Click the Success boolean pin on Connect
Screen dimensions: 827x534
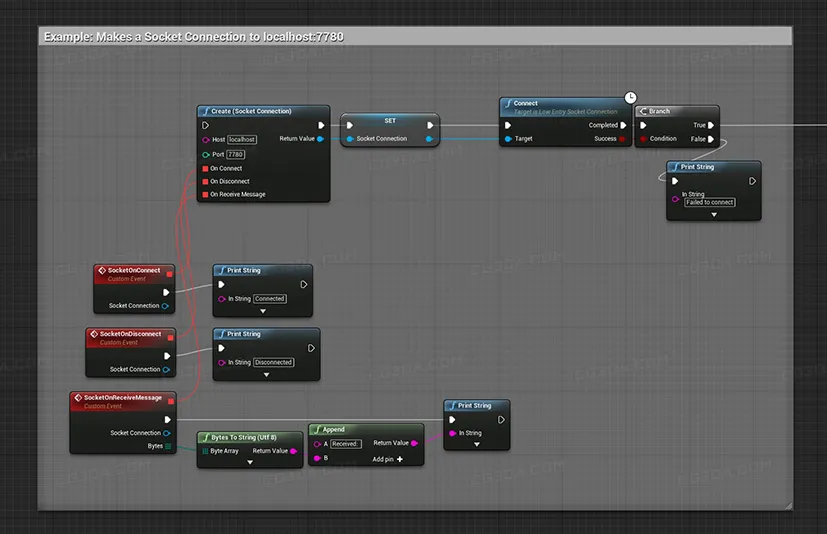pos(622,139)
